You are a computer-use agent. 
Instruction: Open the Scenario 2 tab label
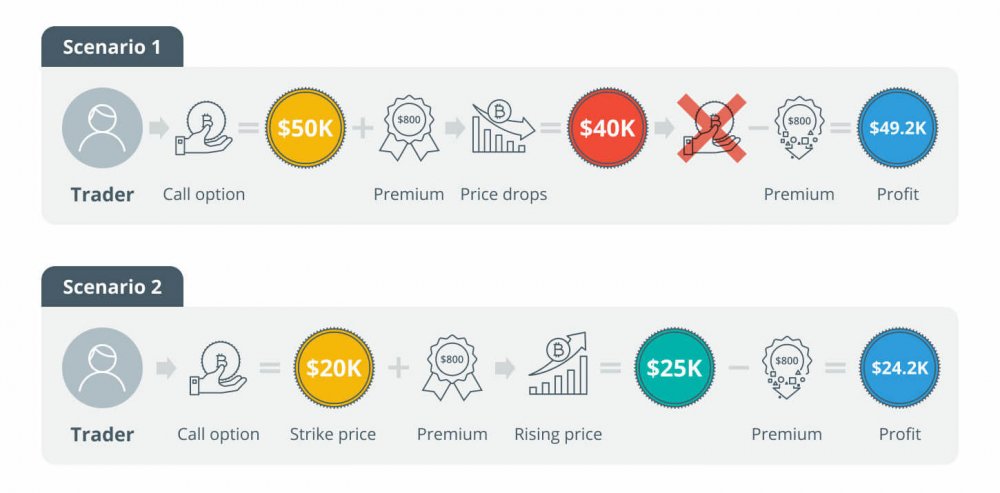(x=112, y=287)
